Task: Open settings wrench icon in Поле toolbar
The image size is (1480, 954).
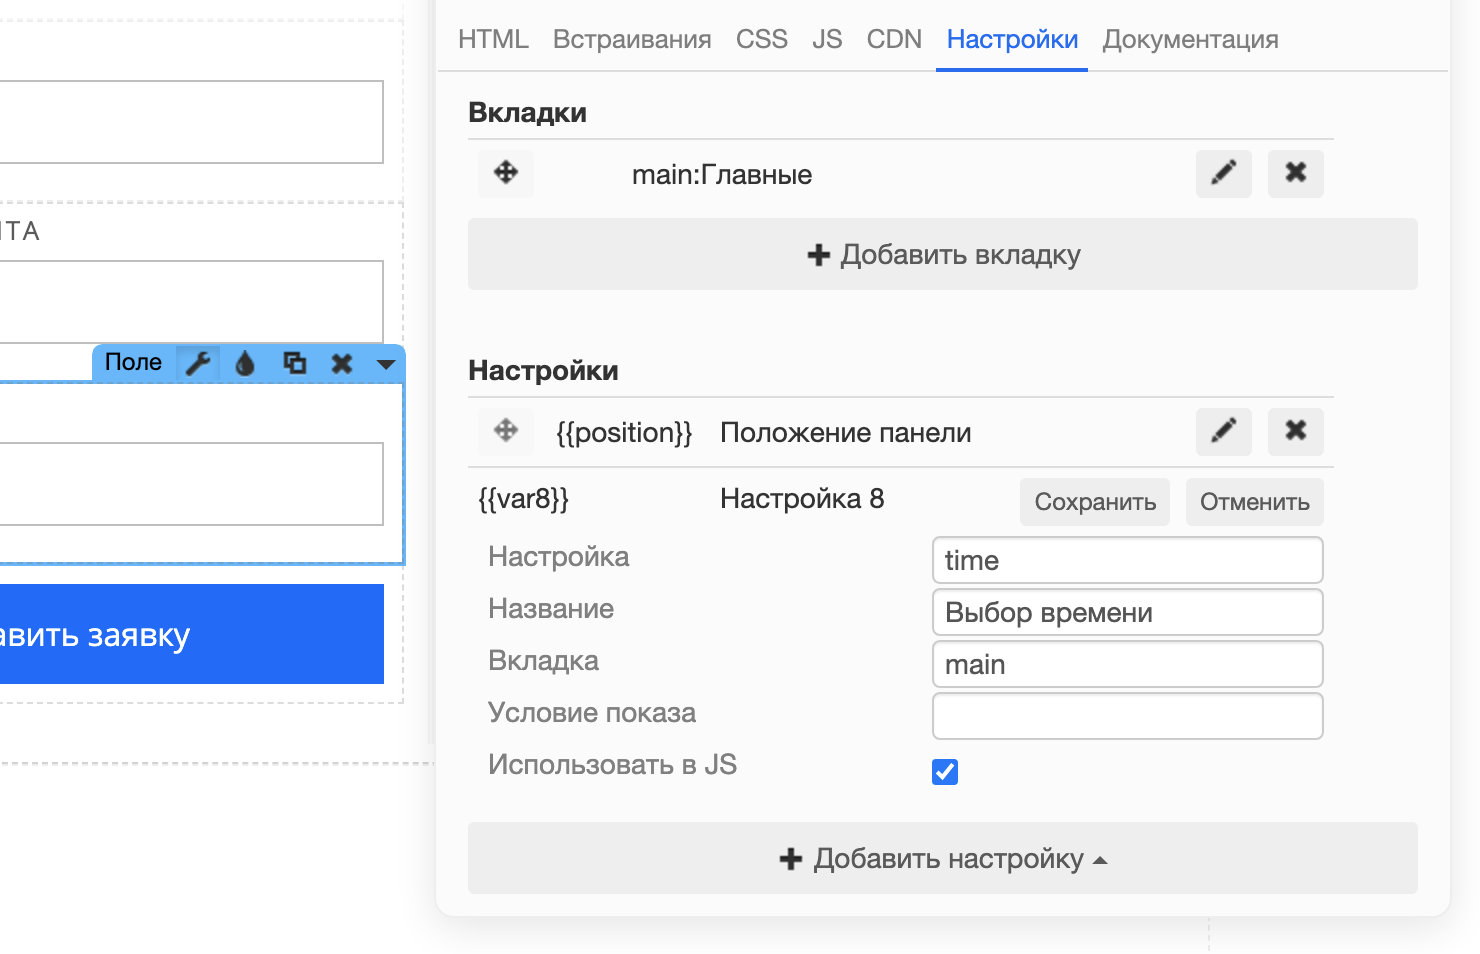Action: pos(198,363)
